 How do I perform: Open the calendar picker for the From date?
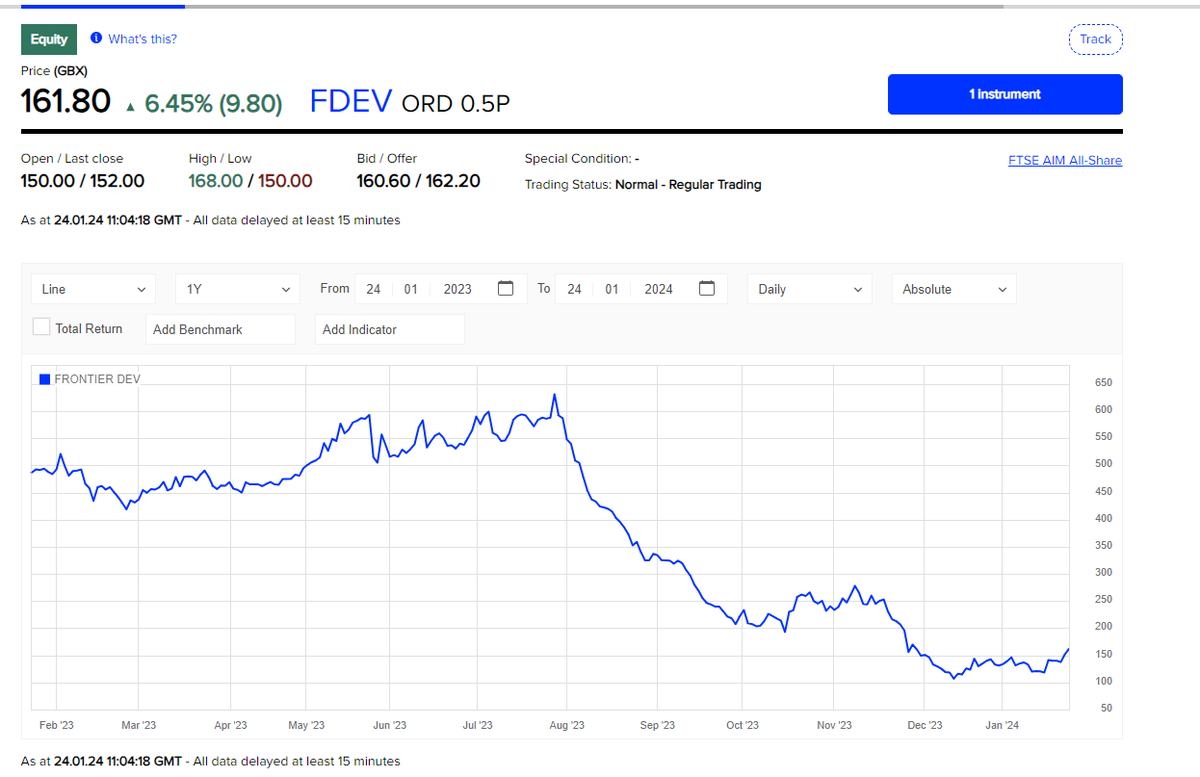pyautogui.click(x=505, y=288)
